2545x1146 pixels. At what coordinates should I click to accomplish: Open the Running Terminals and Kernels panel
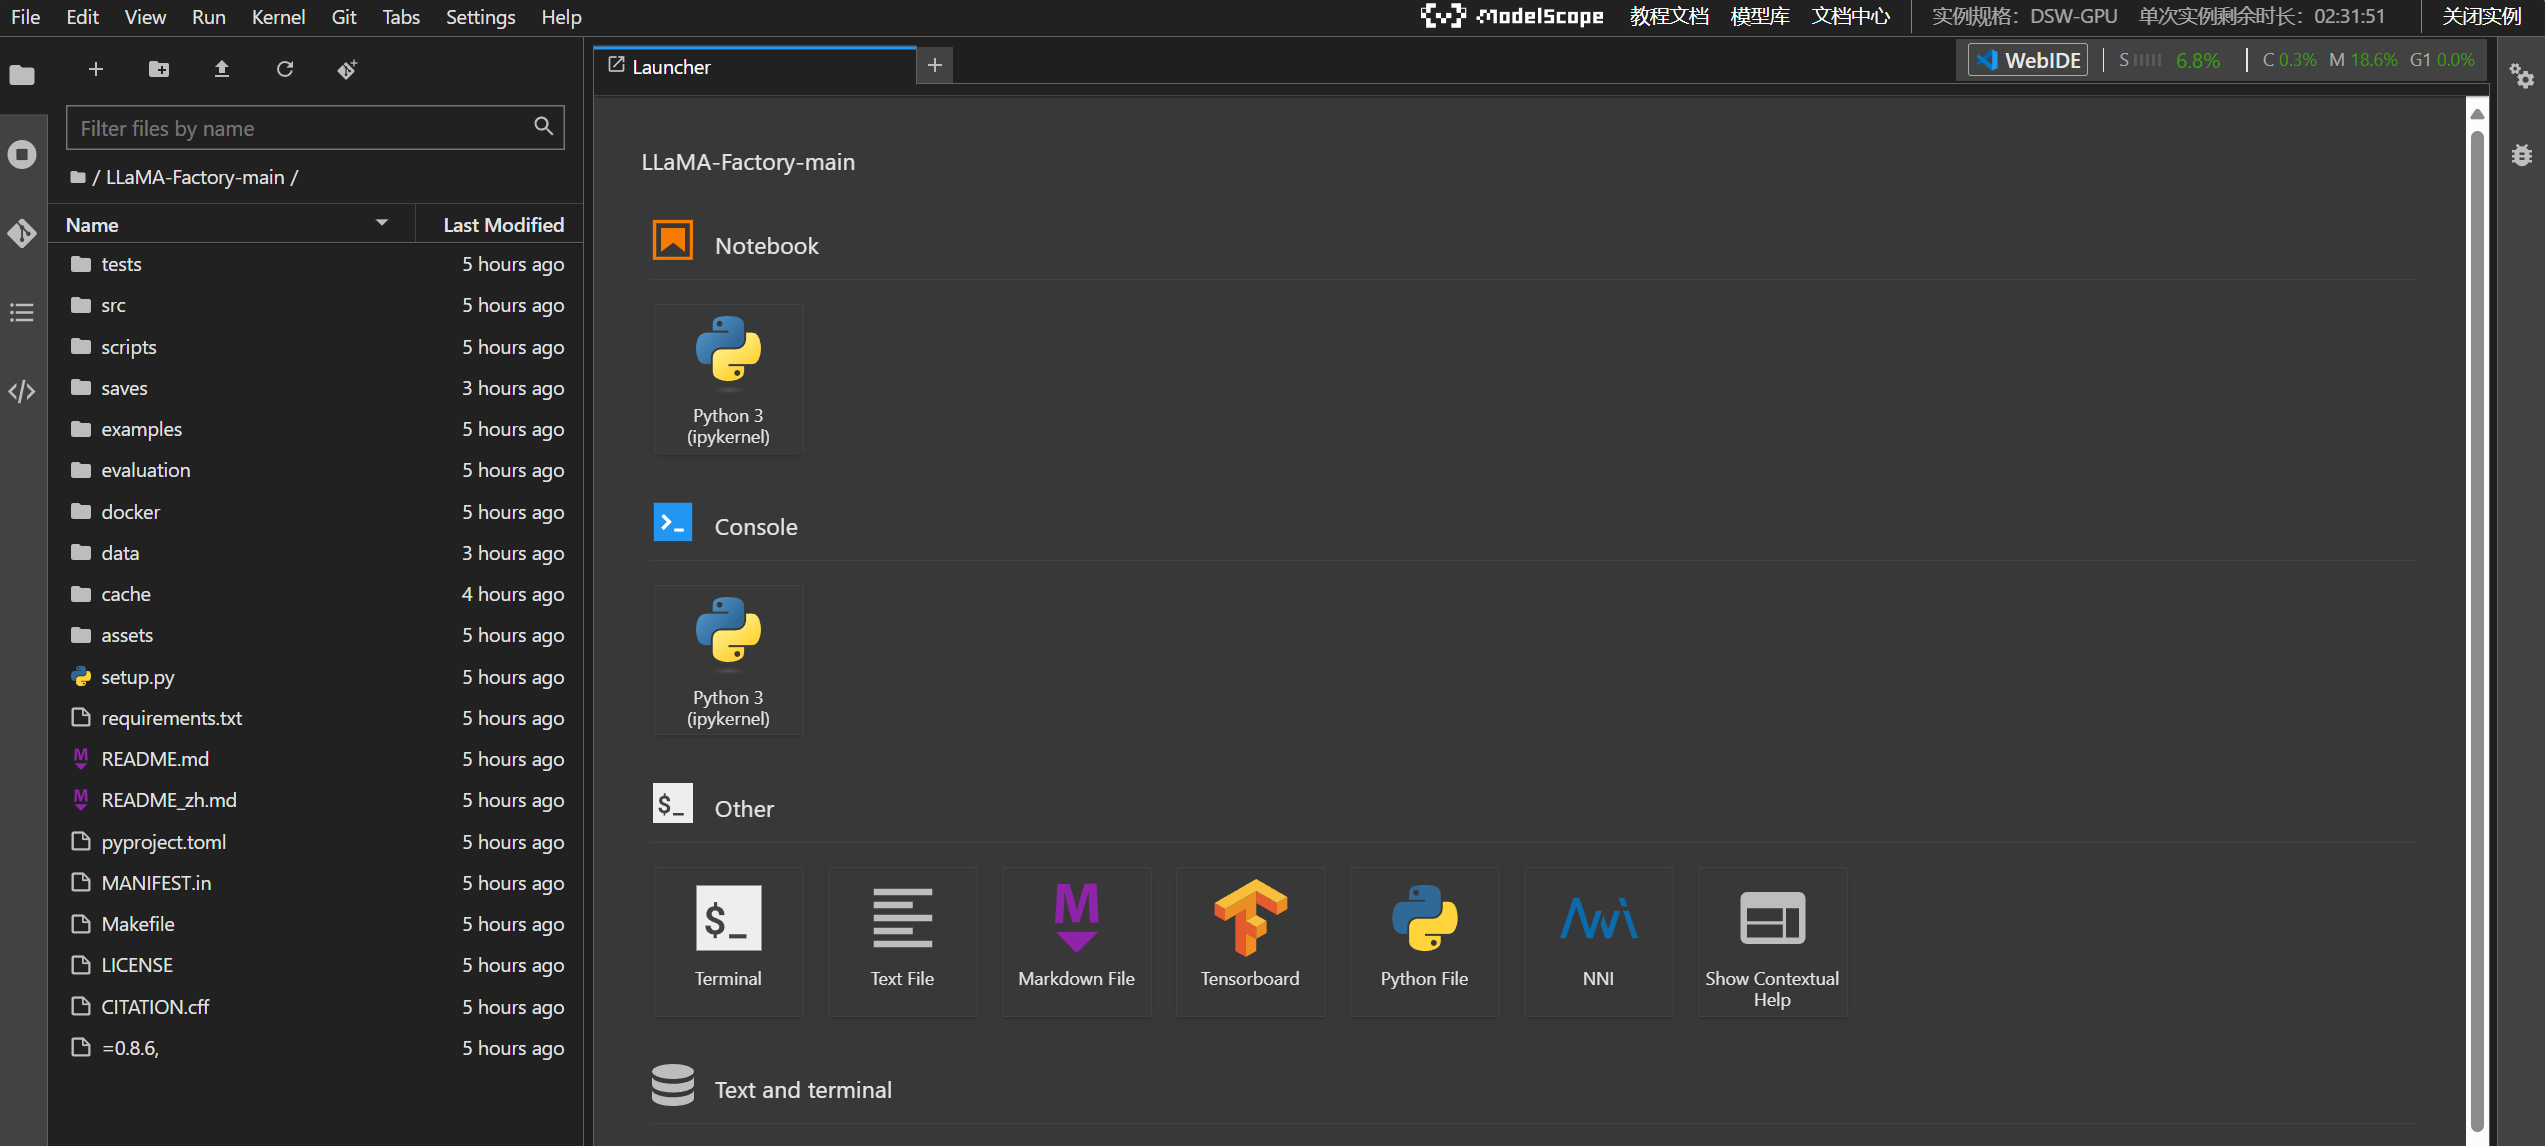pyautogui.click(x=22, y=155)
